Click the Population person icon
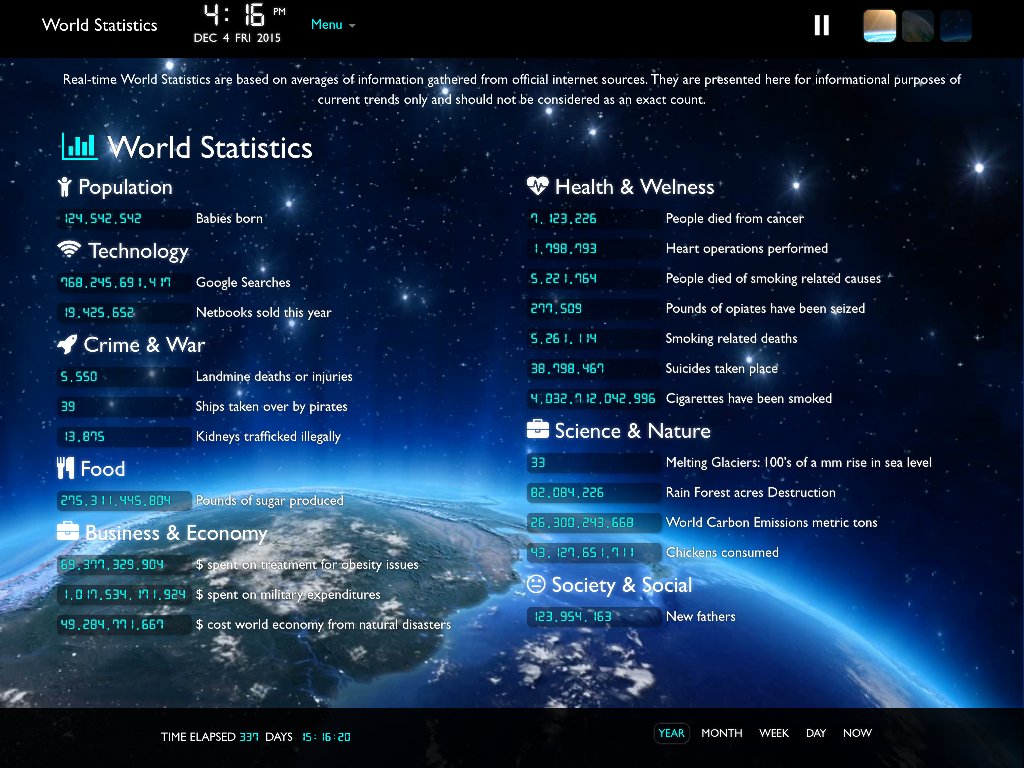The width and height of the screenshot is (1024, 768). (x=64, y=187)
